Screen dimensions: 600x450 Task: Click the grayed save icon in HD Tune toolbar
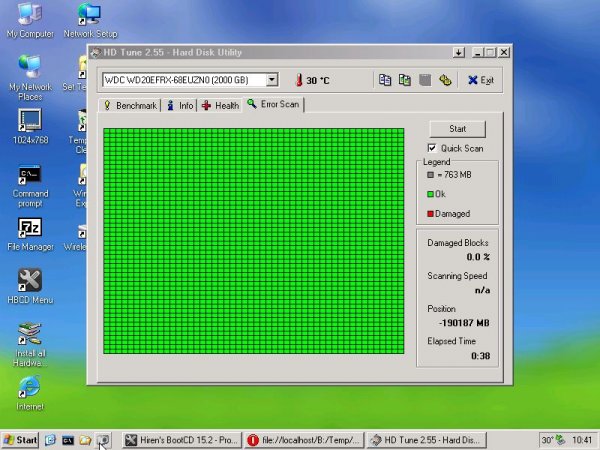pyautogui.click(x=425, y=80)
